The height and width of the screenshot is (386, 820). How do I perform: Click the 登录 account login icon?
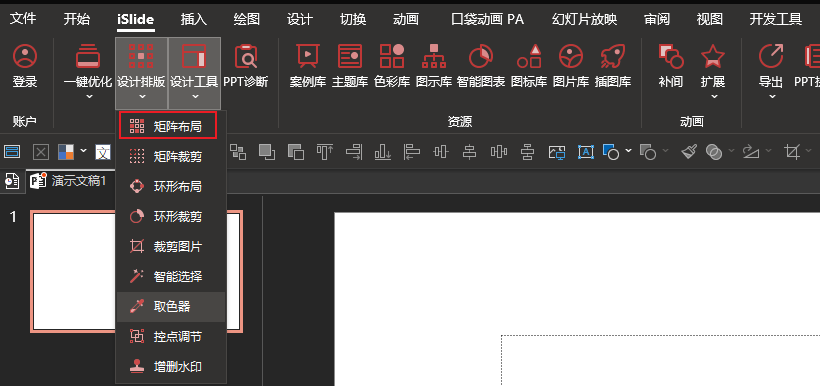click(x=25, y=56)
